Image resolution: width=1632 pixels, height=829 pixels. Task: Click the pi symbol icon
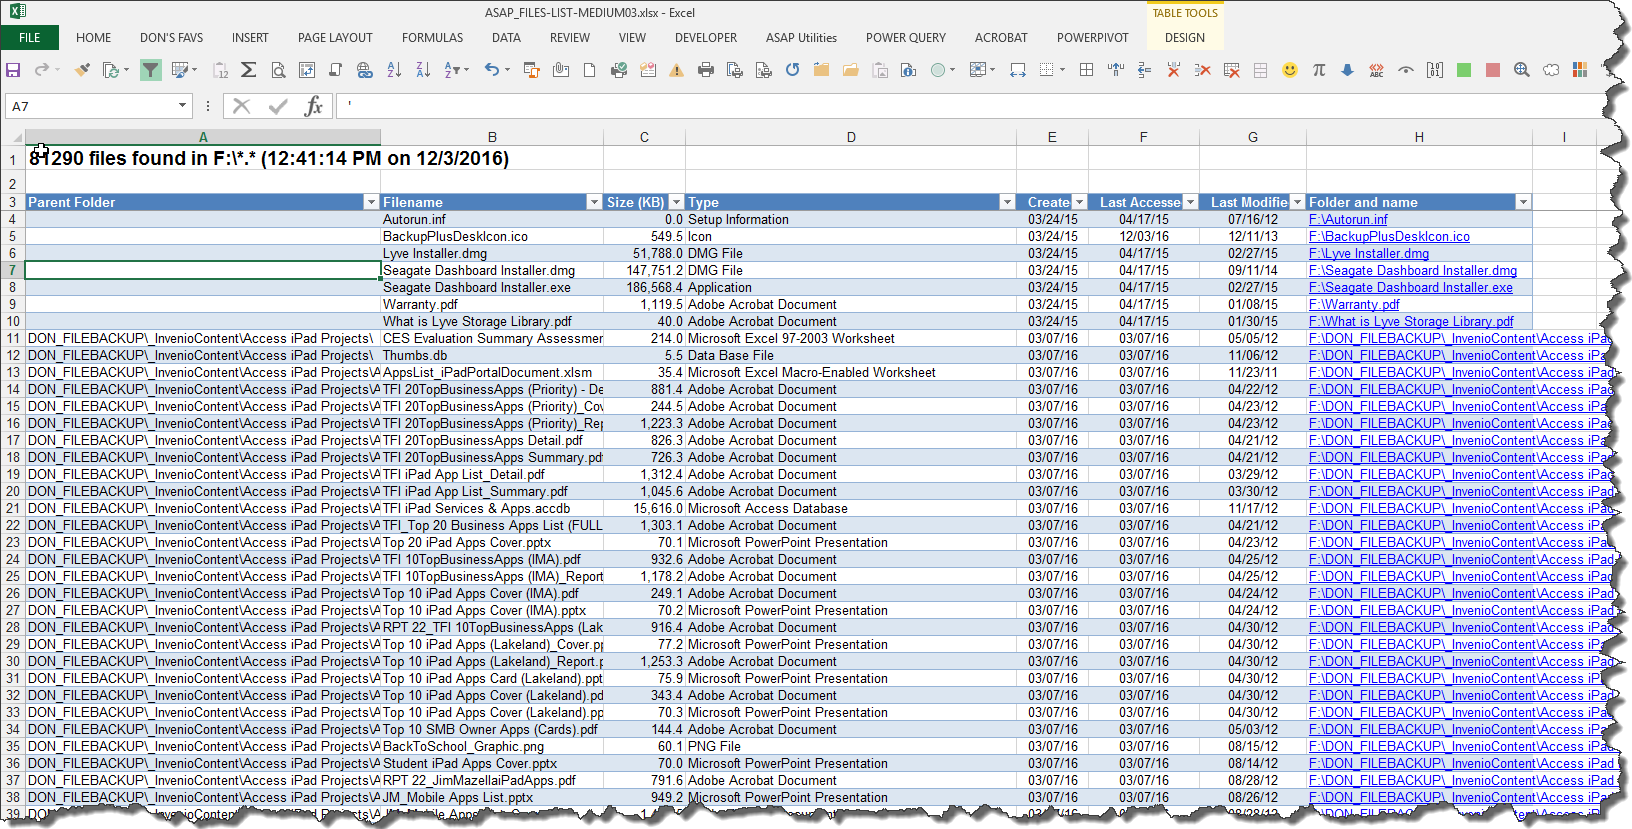(x=1319, y=70)
